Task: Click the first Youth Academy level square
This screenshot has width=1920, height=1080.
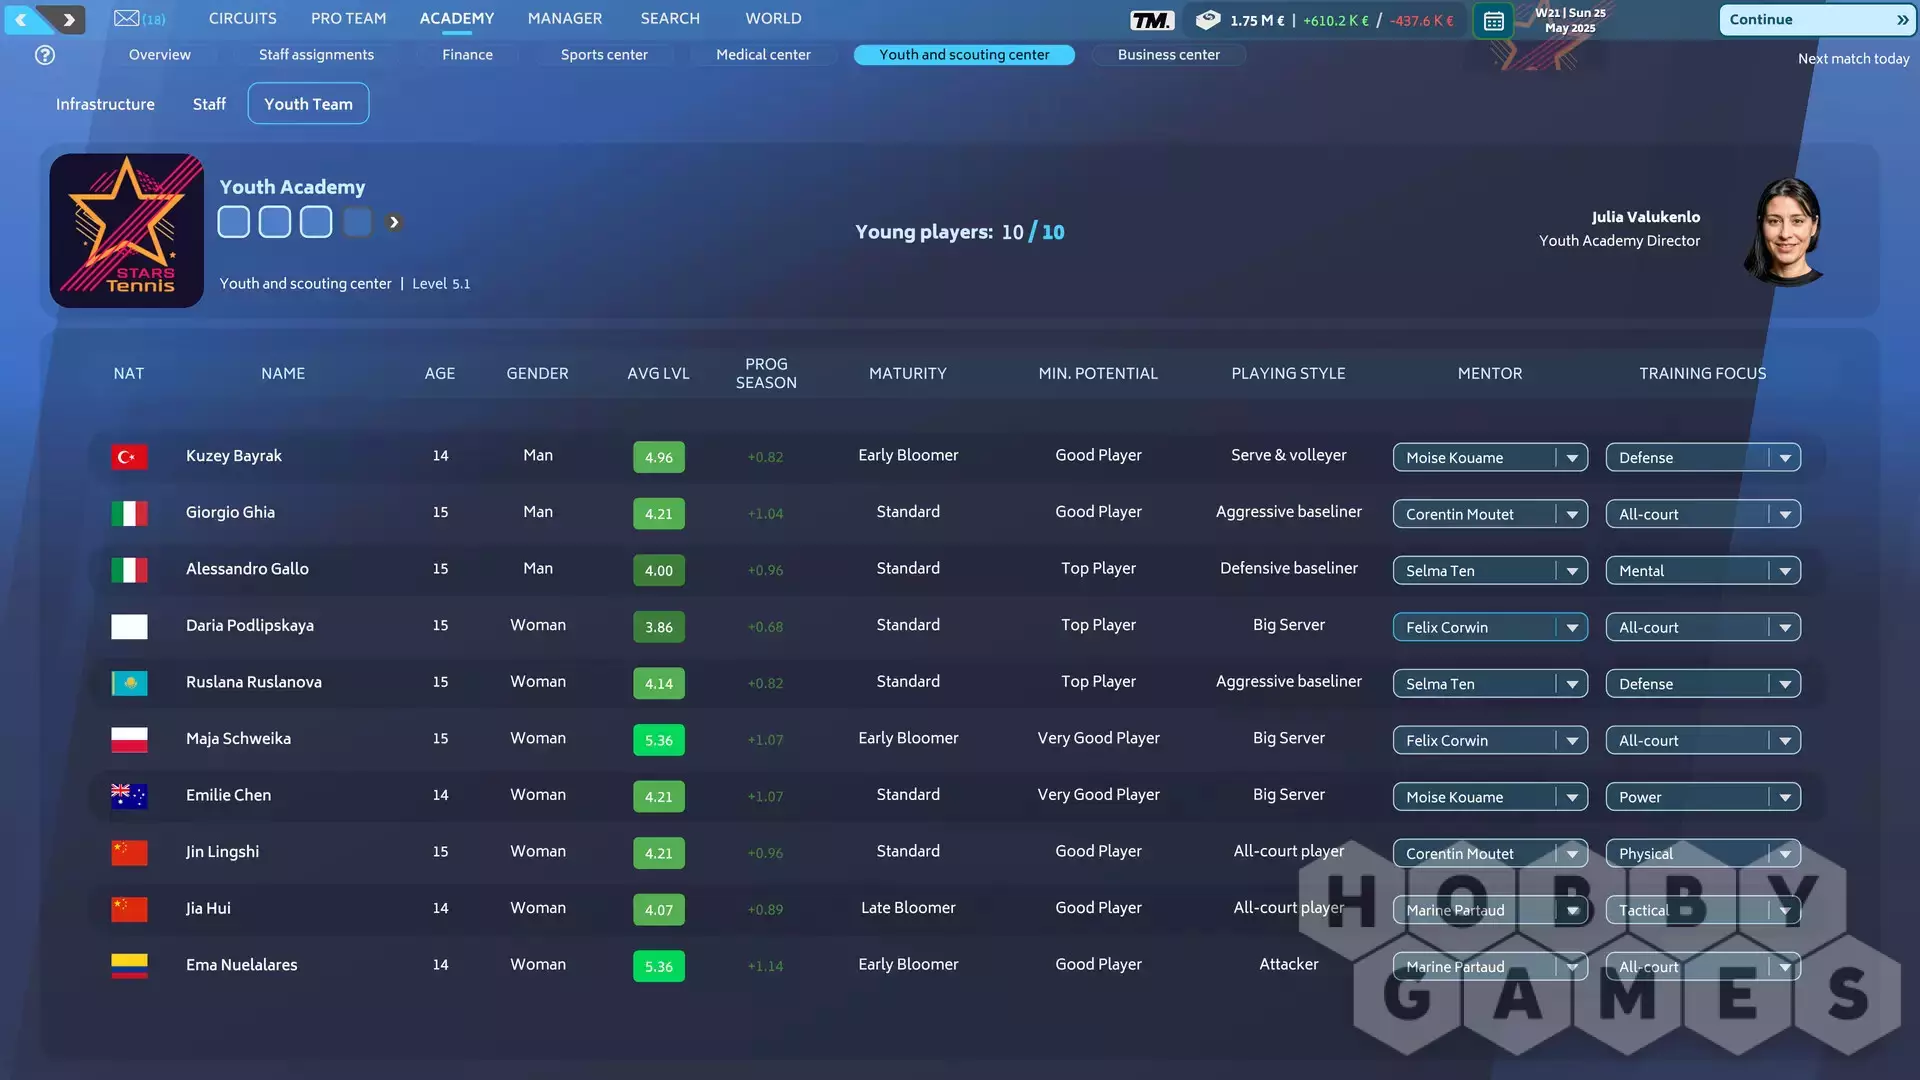Action: [234, 222]
